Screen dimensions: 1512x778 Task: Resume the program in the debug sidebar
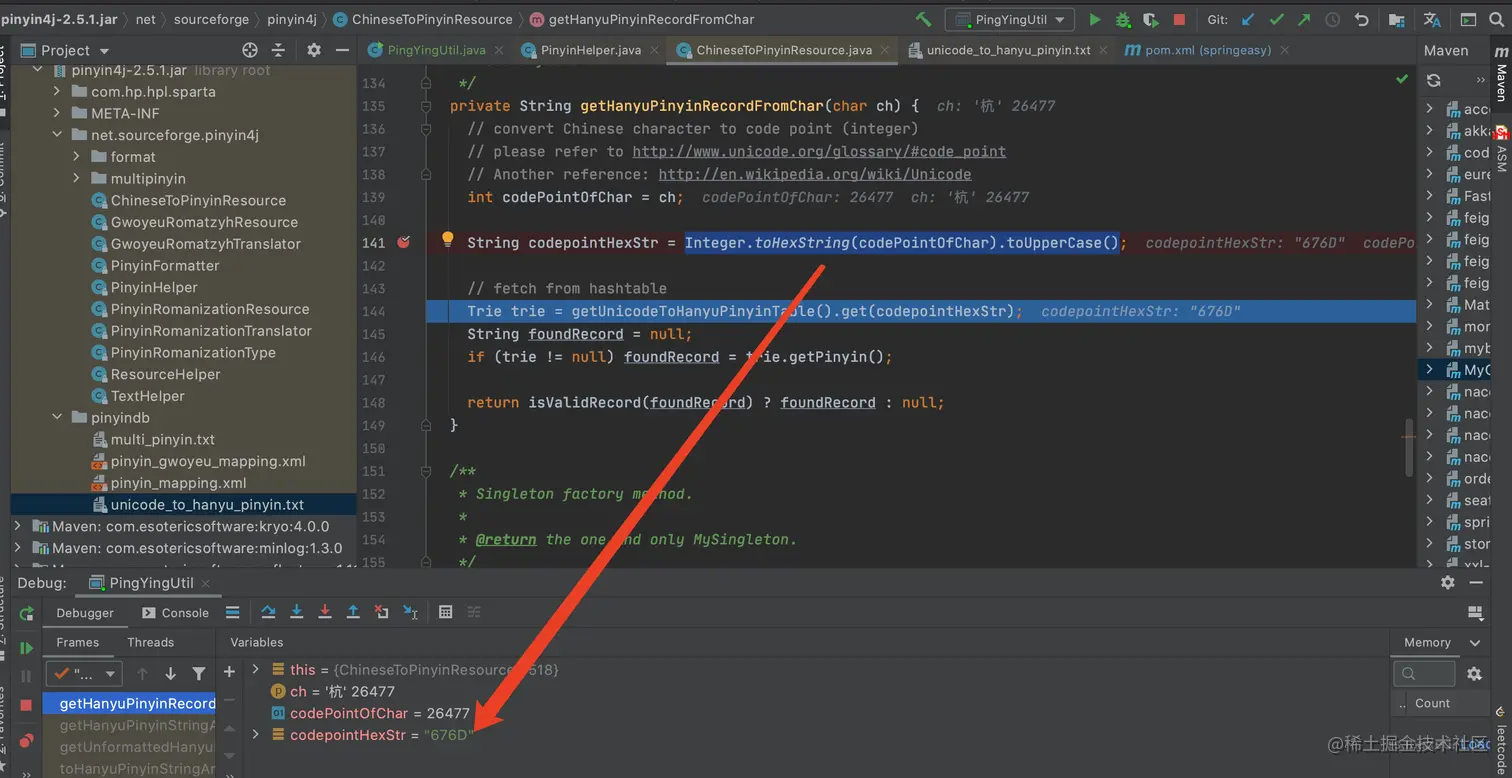tap(26, 648)
